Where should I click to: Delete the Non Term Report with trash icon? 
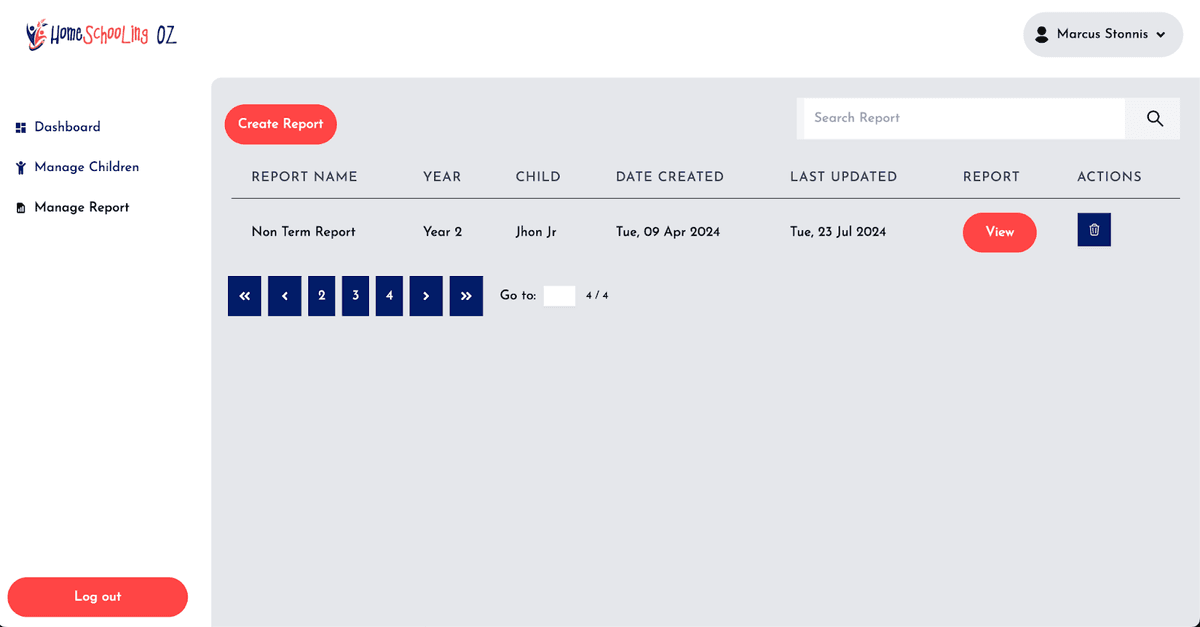coord(1093,230)
